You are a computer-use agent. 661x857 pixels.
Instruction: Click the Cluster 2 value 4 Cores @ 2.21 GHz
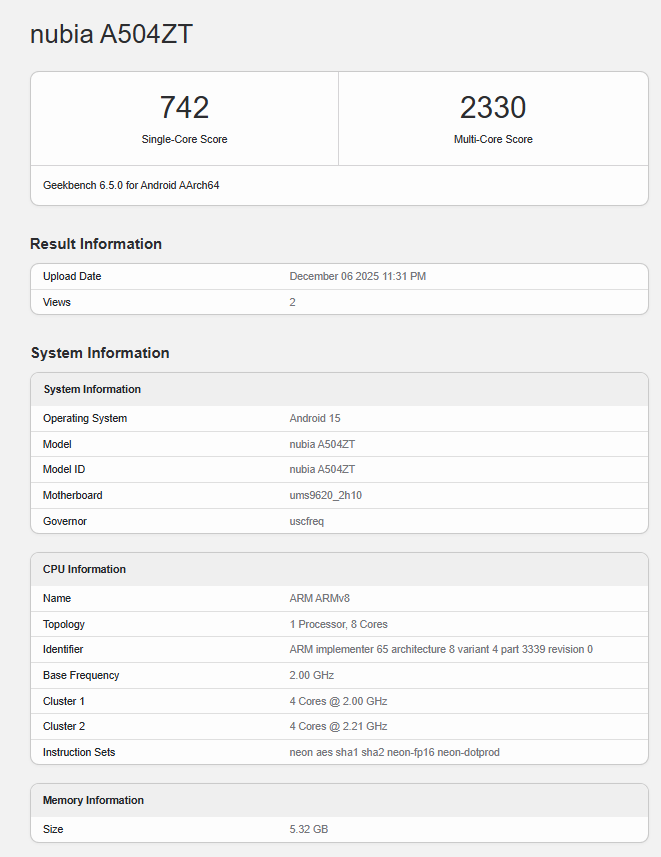pos(338,726)
